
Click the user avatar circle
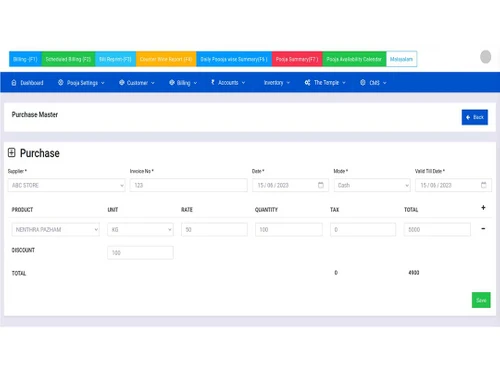(x=485, y=57)
